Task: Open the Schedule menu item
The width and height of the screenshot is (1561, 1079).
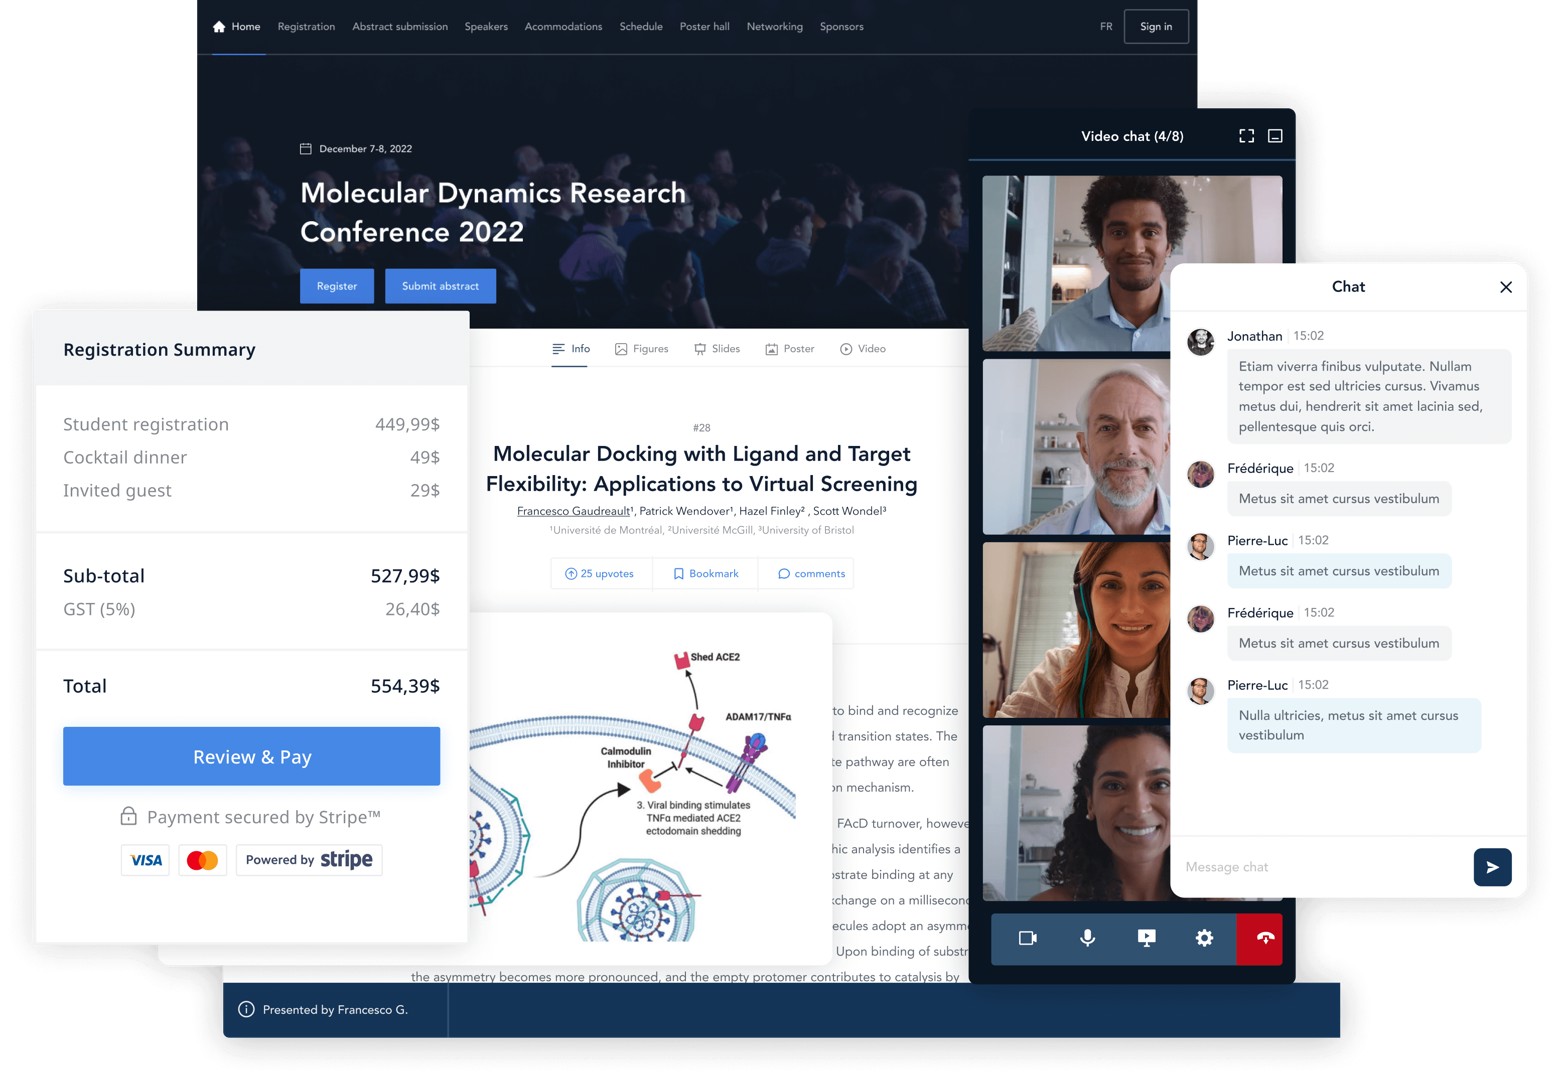Action: (640, 27)
